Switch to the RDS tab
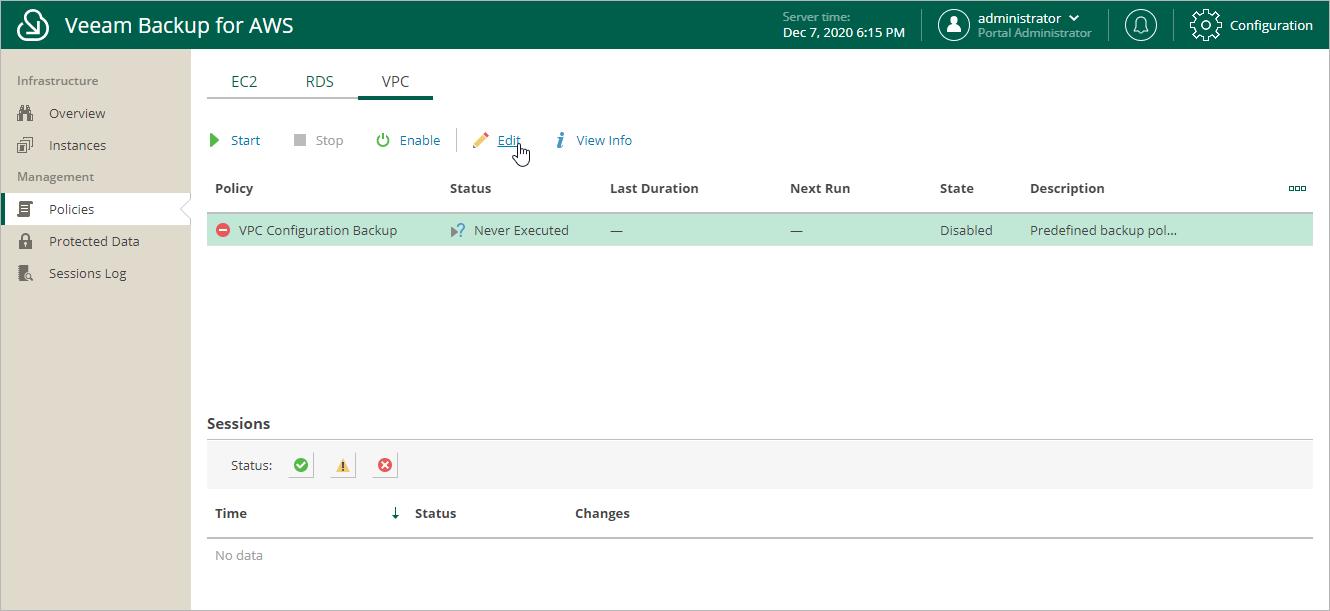Screen dimensions: 1330x611 pyautogui.click(x=320, y=82)
